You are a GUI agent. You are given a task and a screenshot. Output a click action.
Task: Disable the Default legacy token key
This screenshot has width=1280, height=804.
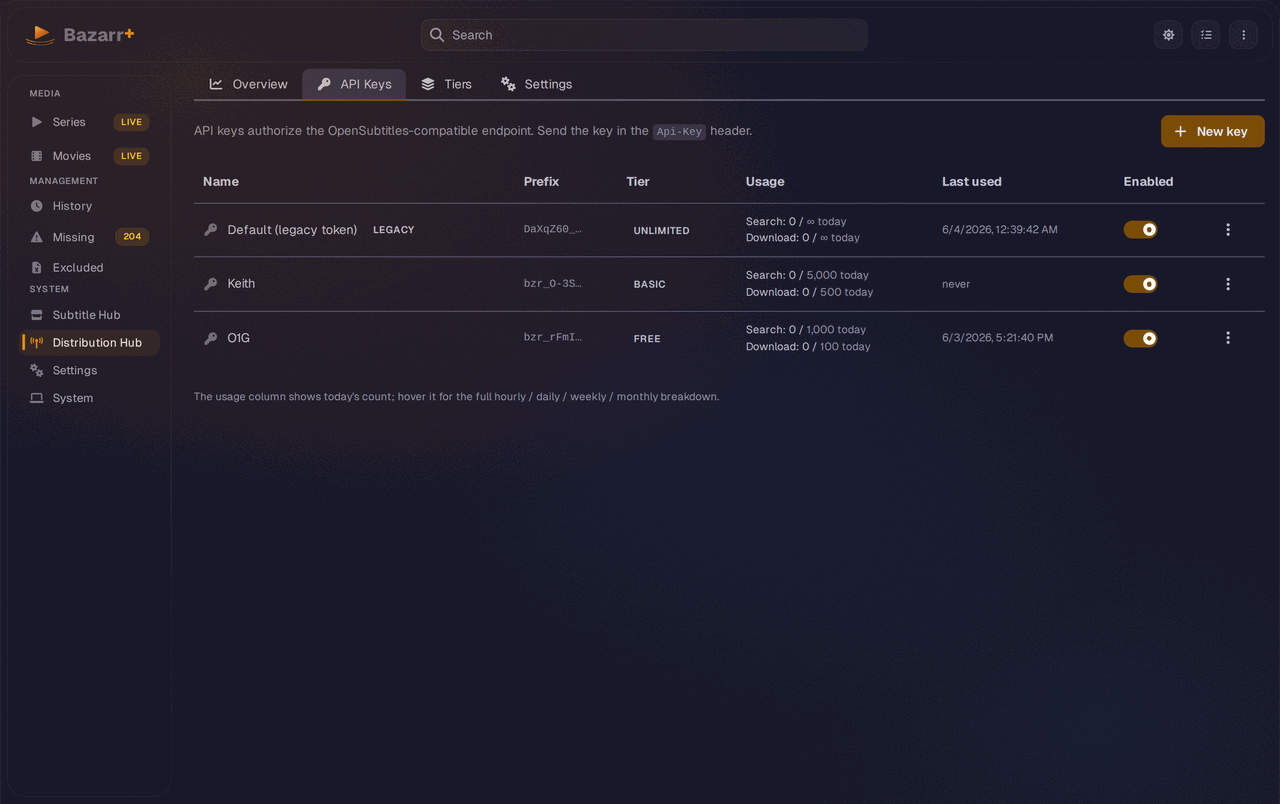pos(1140,230)
